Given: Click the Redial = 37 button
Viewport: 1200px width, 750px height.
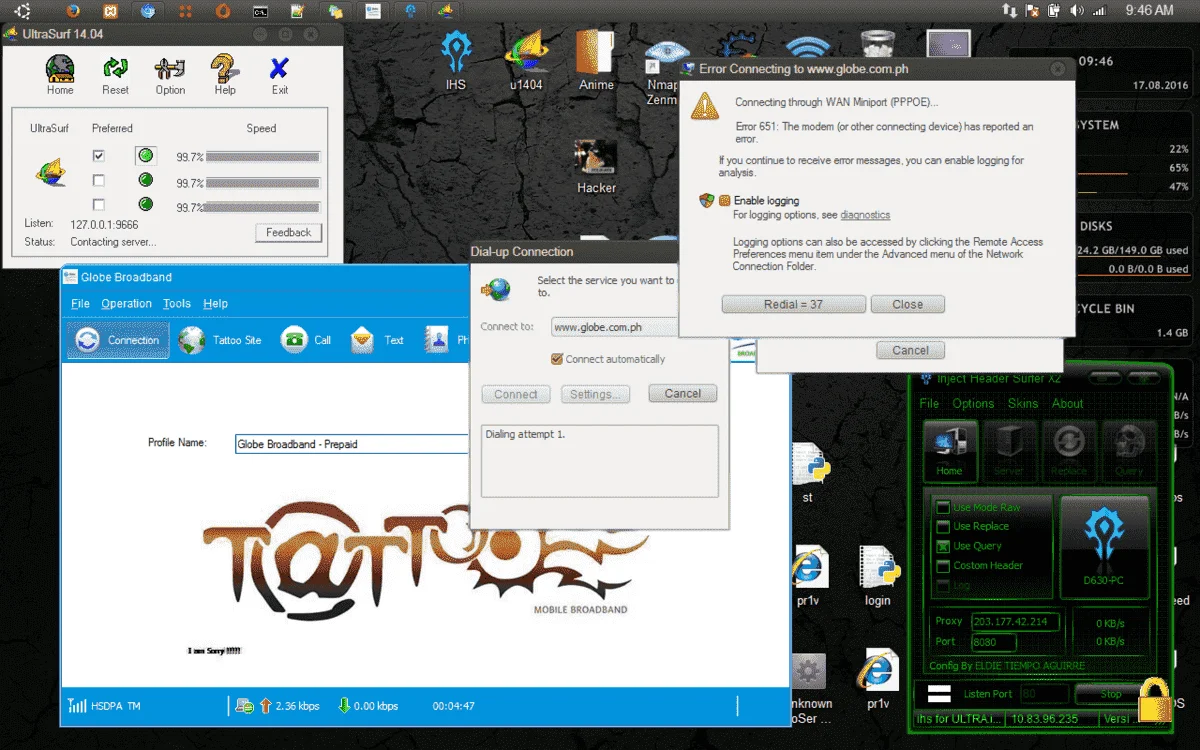Looking at the screenshot, I should [x=794, y=304].
